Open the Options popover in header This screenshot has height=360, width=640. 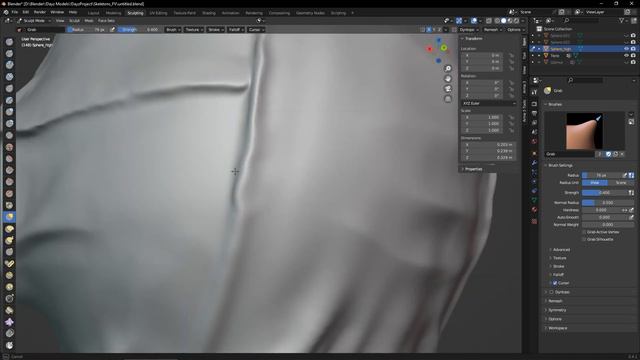tap(516, 29)
